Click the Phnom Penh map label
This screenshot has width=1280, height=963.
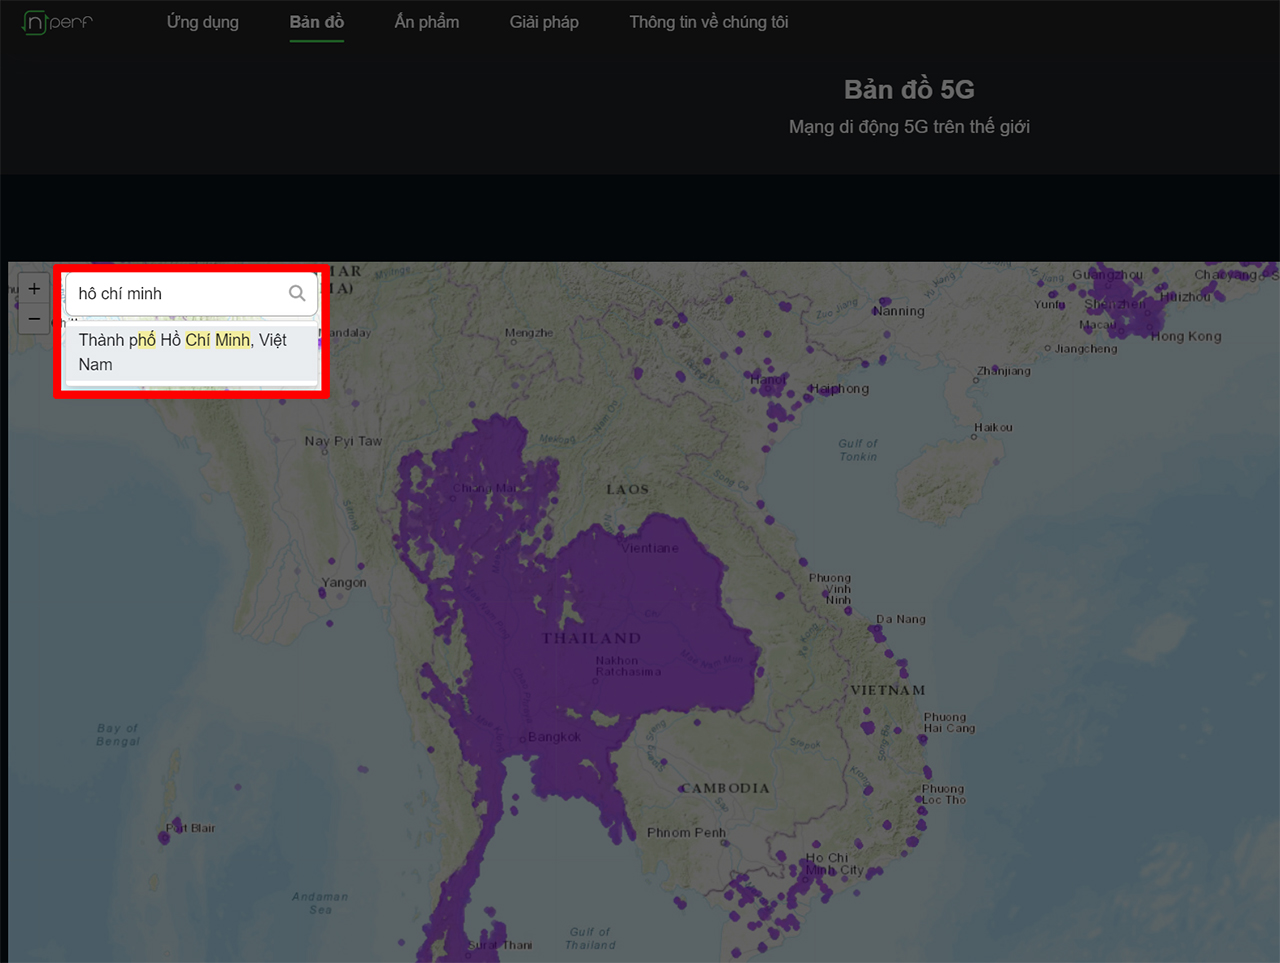click(x=686, y=832)
